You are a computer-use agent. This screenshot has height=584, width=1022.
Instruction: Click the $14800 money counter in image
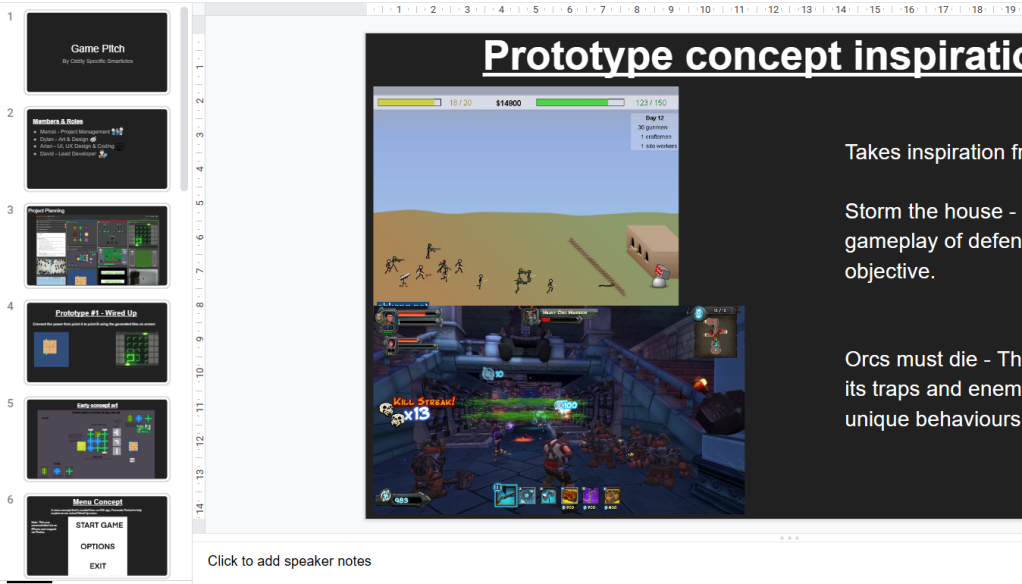click(508, 103)
